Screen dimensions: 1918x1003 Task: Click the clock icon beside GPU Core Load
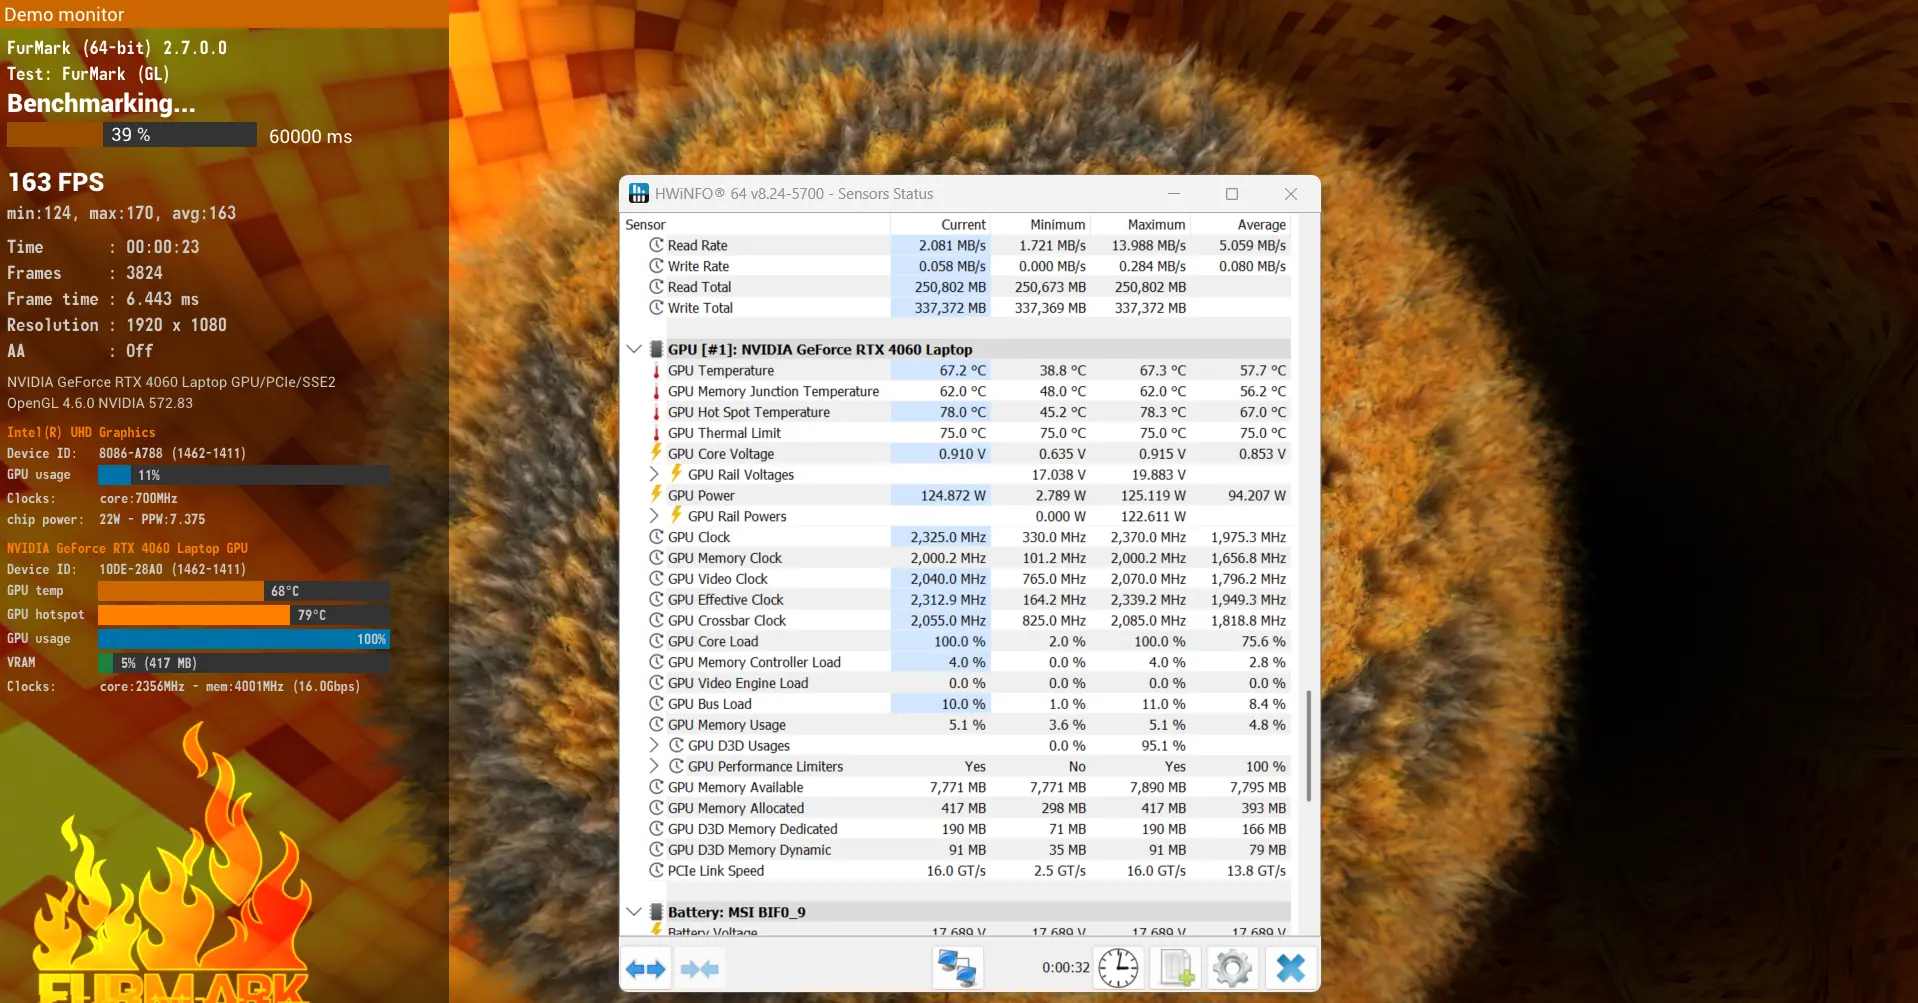[x=656, y=641]
